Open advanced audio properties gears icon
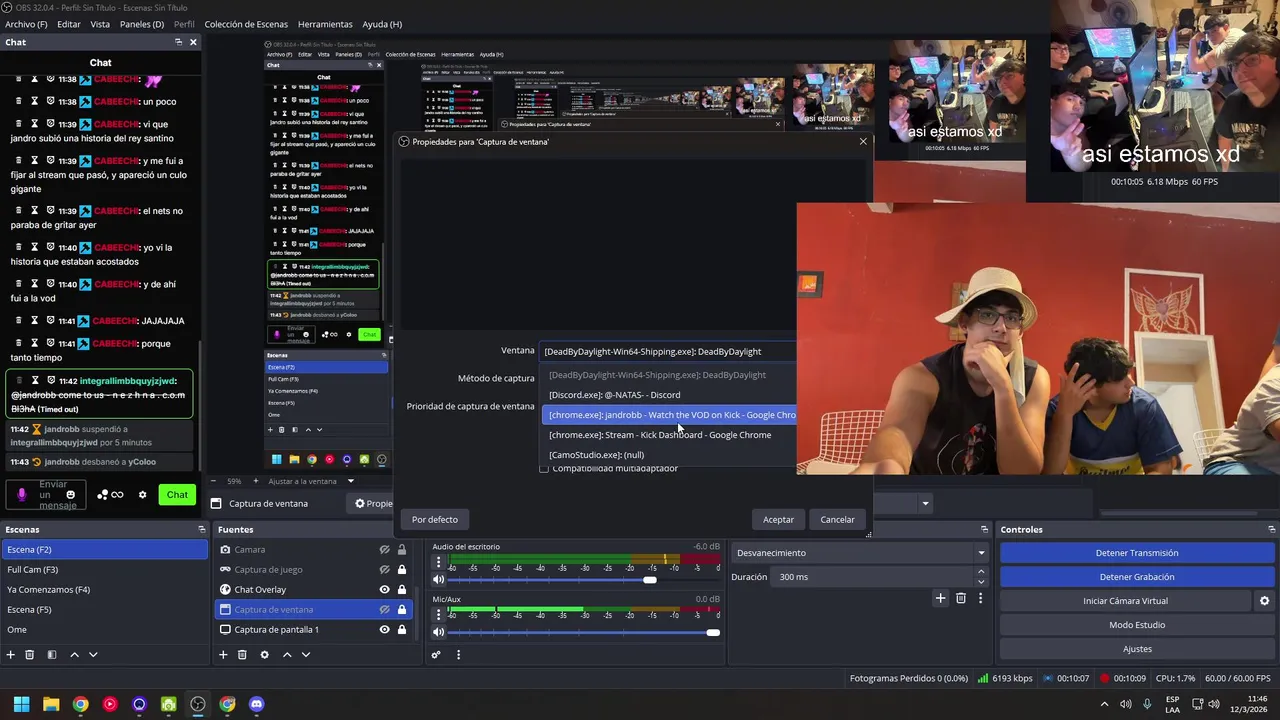Image resolution: width=1280 pixels, height=720 pixels. (436, 655)
